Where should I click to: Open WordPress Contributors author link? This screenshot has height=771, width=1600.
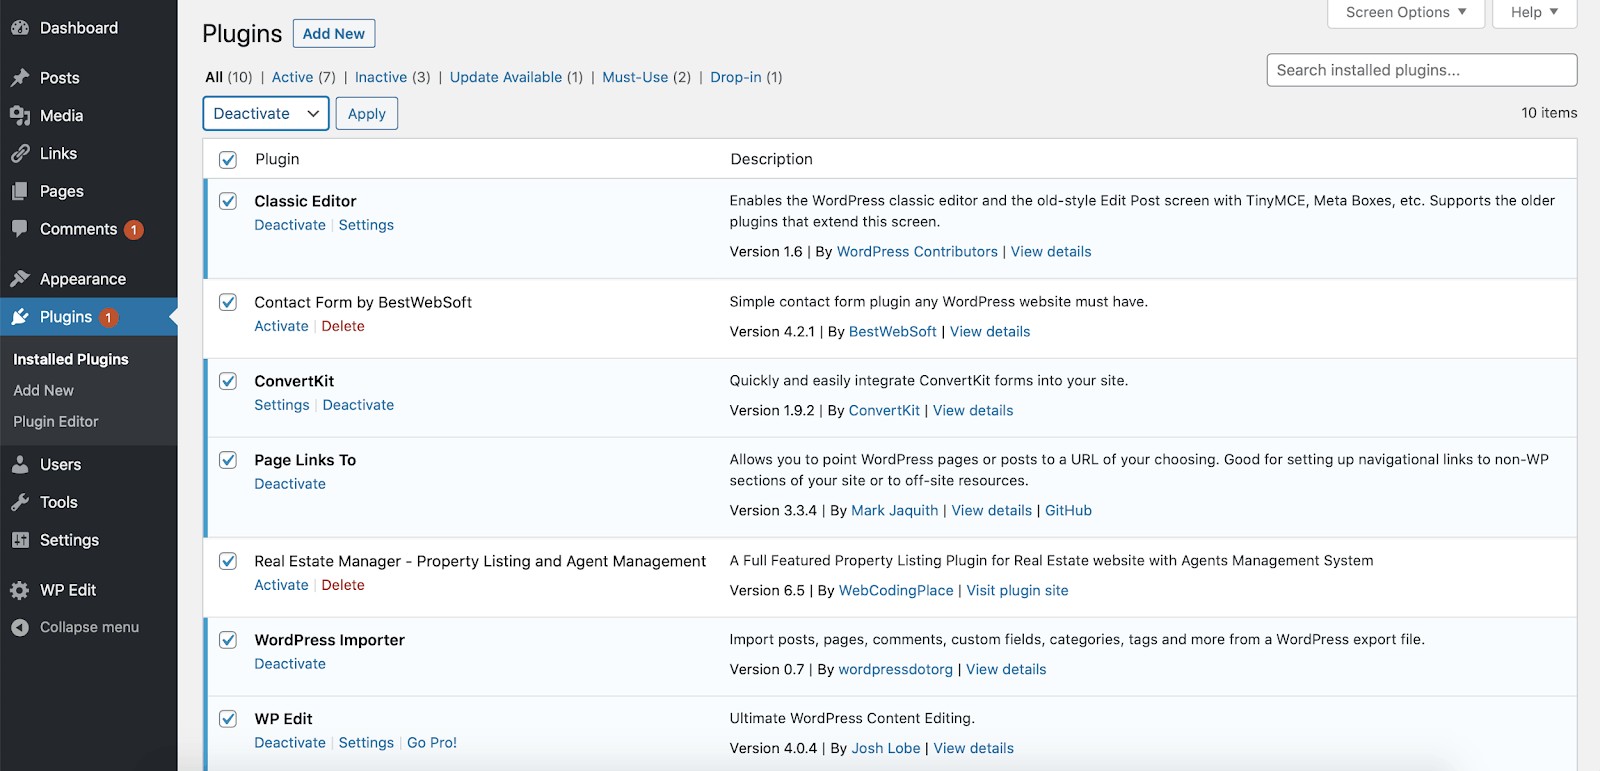click(917, 252)
